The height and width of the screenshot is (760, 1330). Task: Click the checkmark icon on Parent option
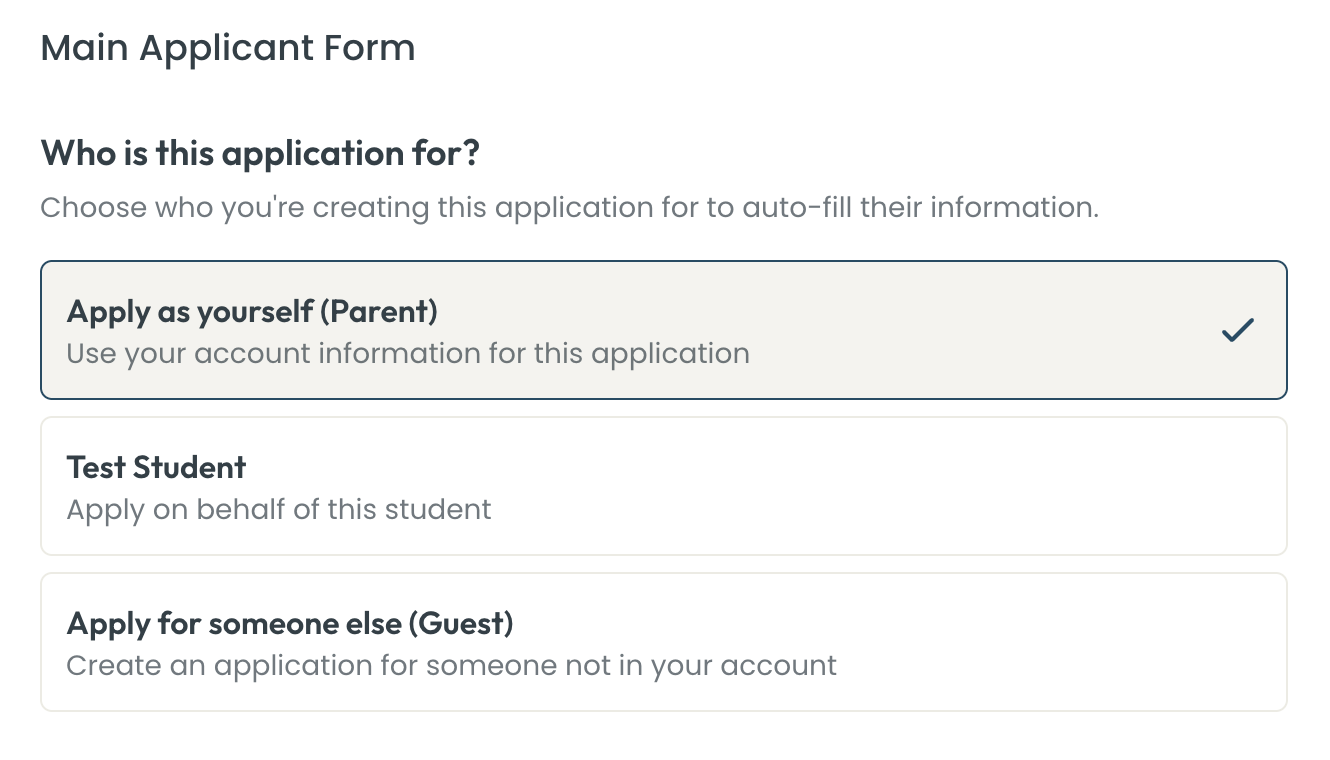click(1237, 330)
